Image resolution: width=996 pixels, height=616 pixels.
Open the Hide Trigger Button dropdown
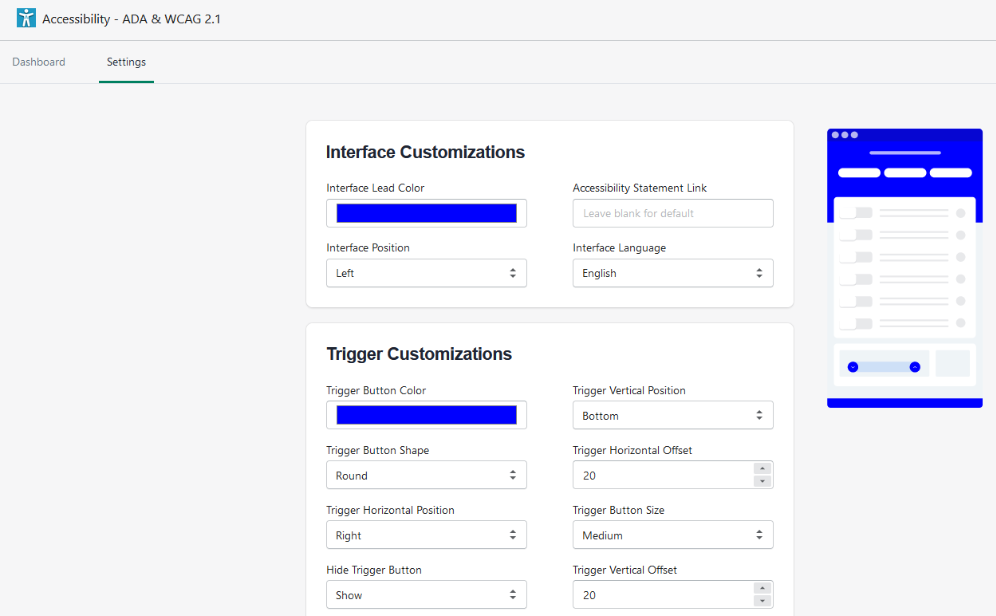[x=426, y=595]
